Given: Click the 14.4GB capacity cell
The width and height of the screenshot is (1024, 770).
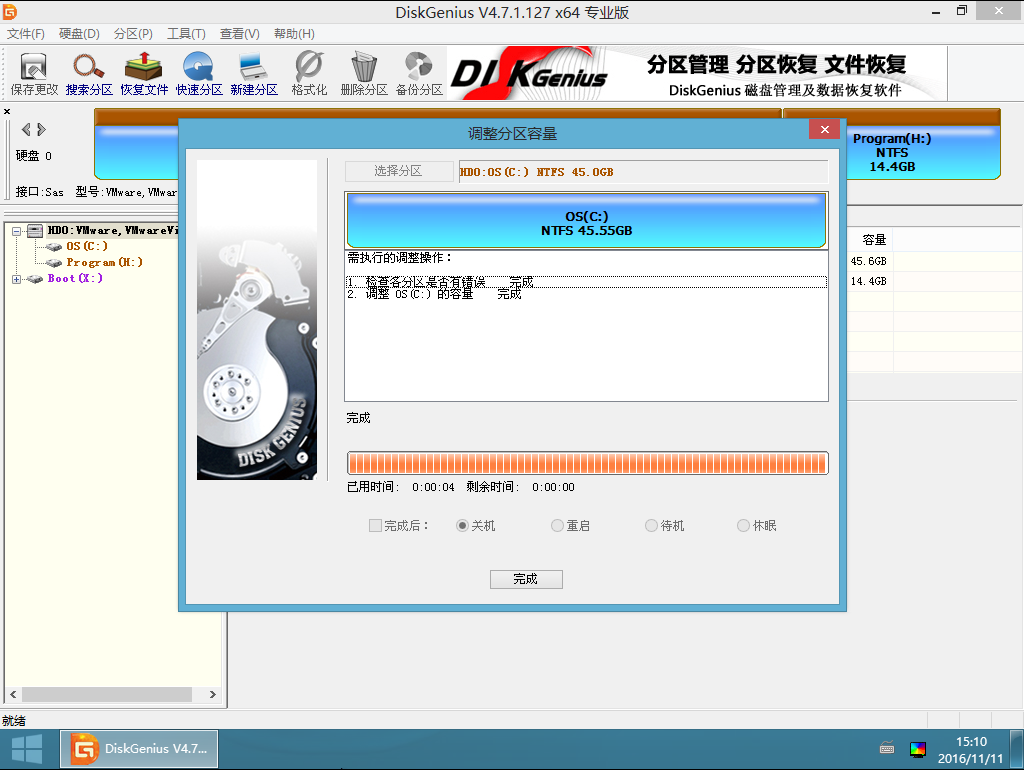Looking at the screenshot, I should point(869,281).
